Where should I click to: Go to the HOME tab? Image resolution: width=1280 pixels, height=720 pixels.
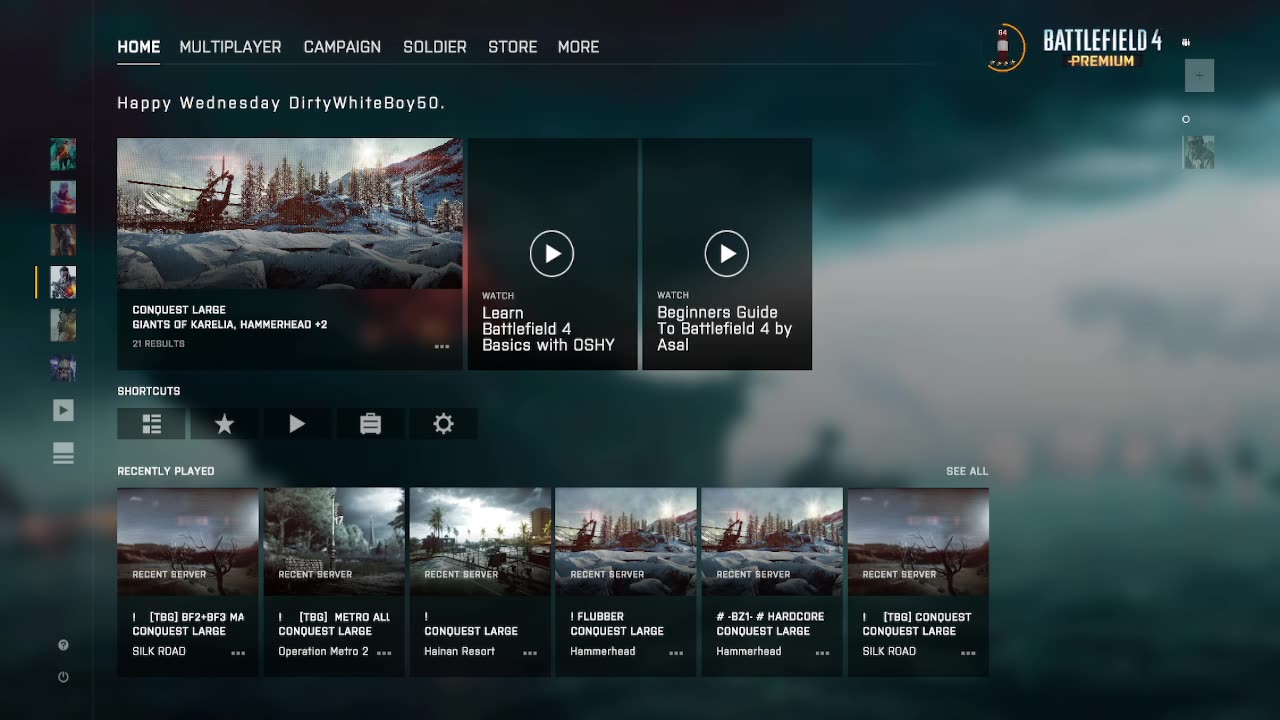tap(138, 47)
